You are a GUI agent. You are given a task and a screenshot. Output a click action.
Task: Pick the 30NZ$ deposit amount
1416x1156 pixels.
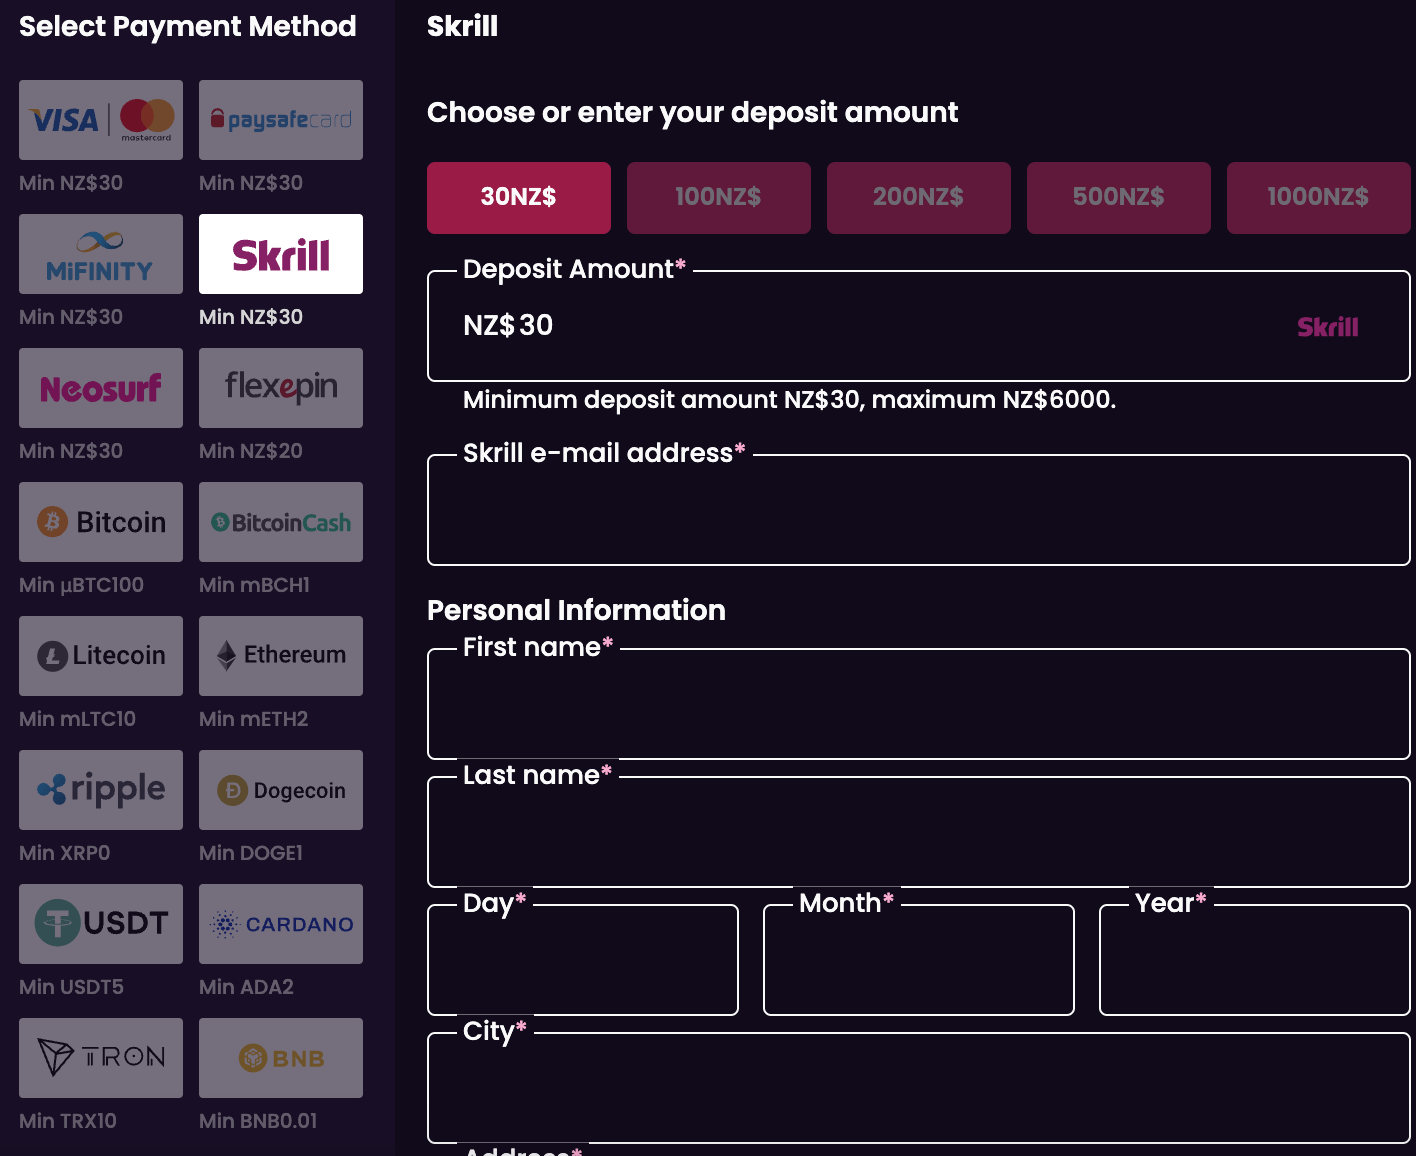tap(519, 198)
